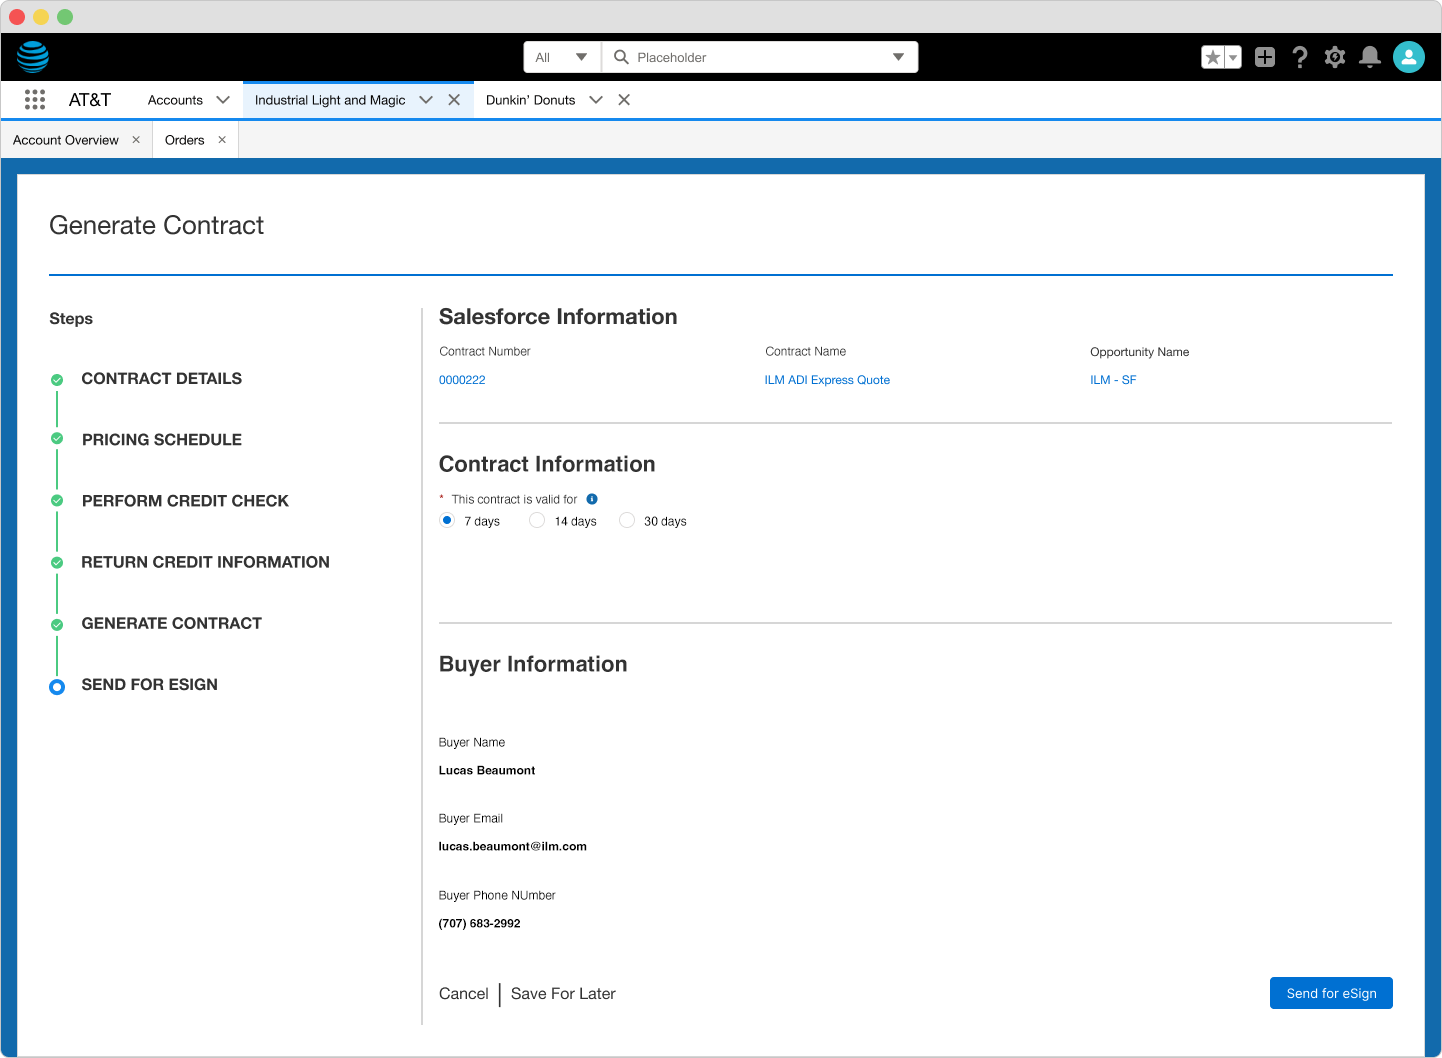This screenshot has height=1058, width=1442.
Task: Set contract validity to 30 days
Action: (x=627, y=520)
